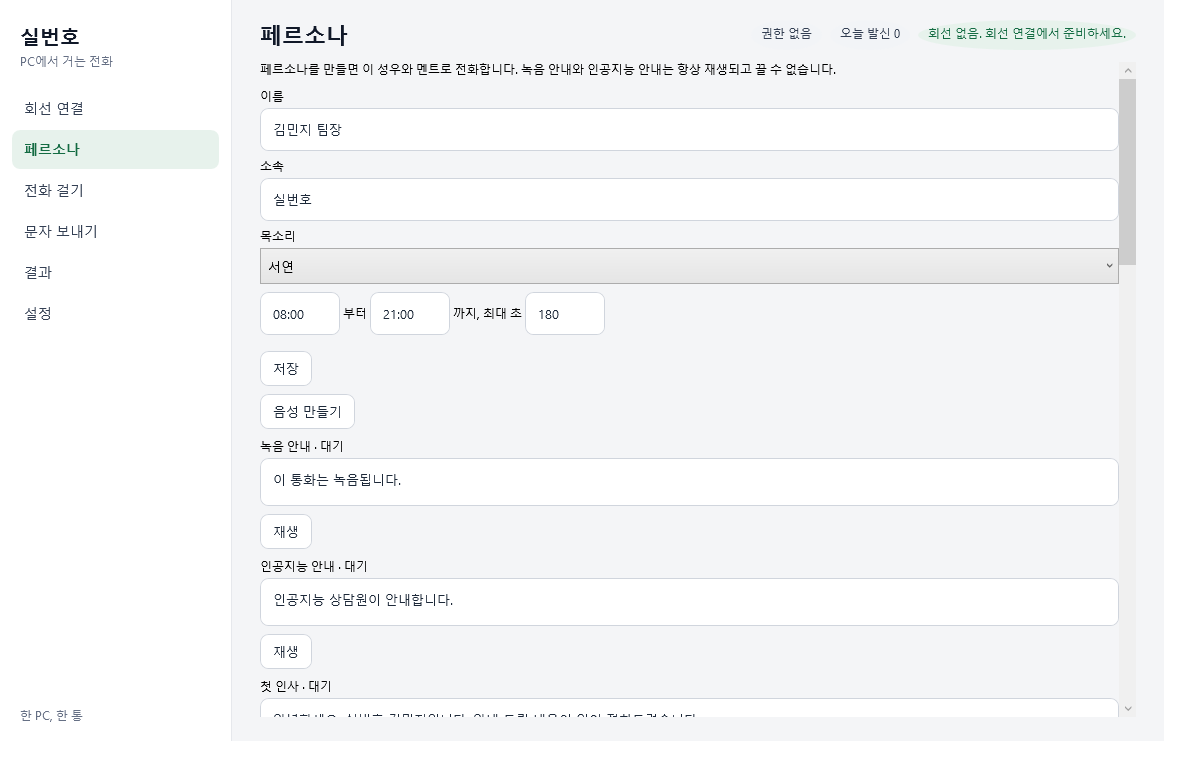Click the 저장 button
The image size is (1180, 780).
[x=286, y=369]
